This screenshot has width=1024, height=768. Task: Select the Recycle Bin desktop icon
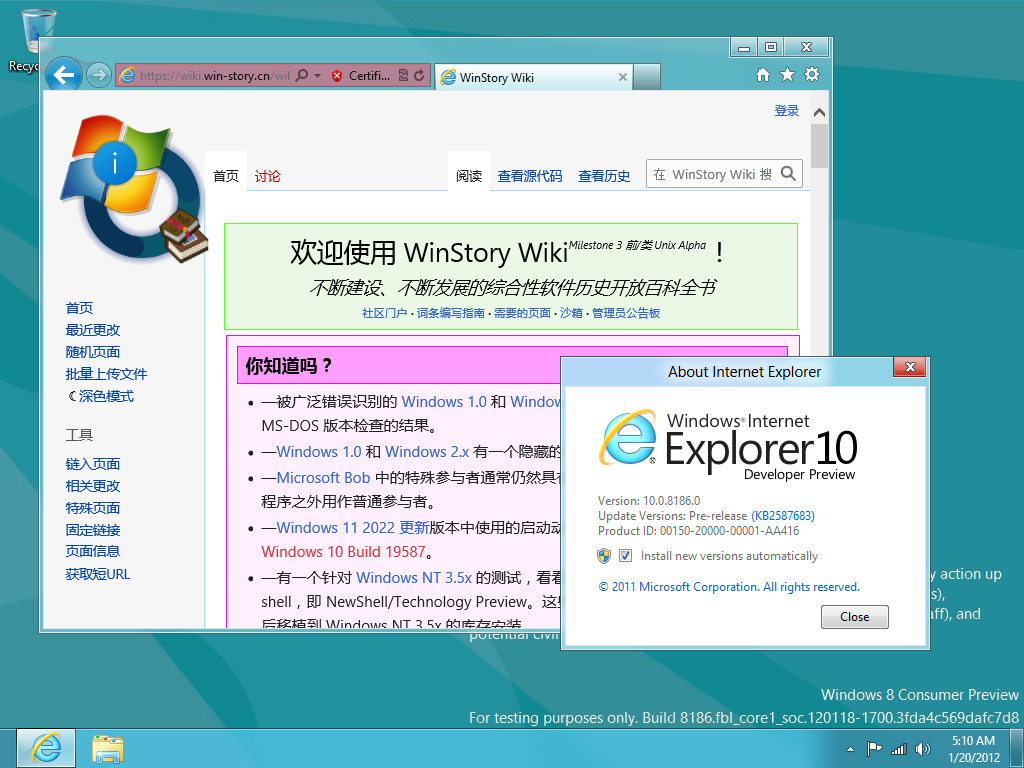point(38,40)
